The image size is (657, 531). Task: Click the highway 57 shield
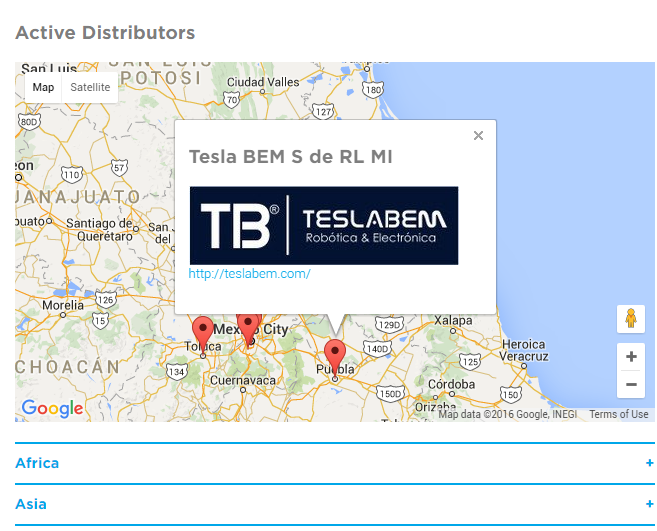[119, 168]
